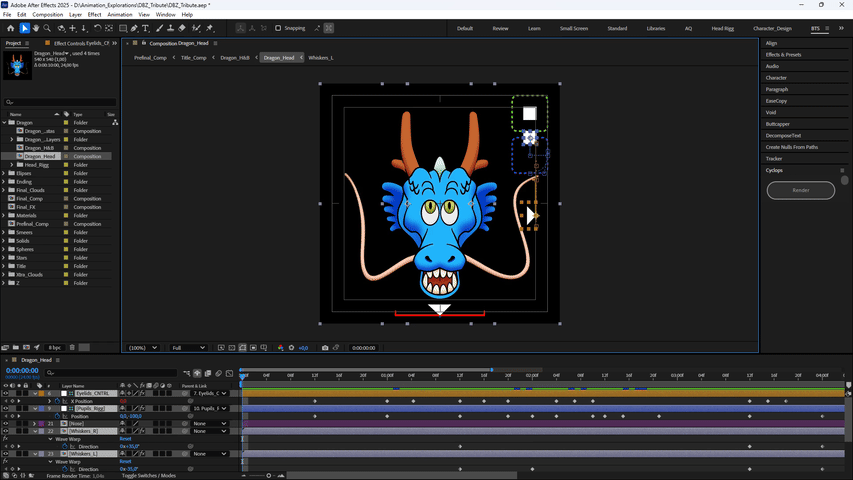Select the Horizontal Type tool

pyautogui.click(x=146, y=28)
